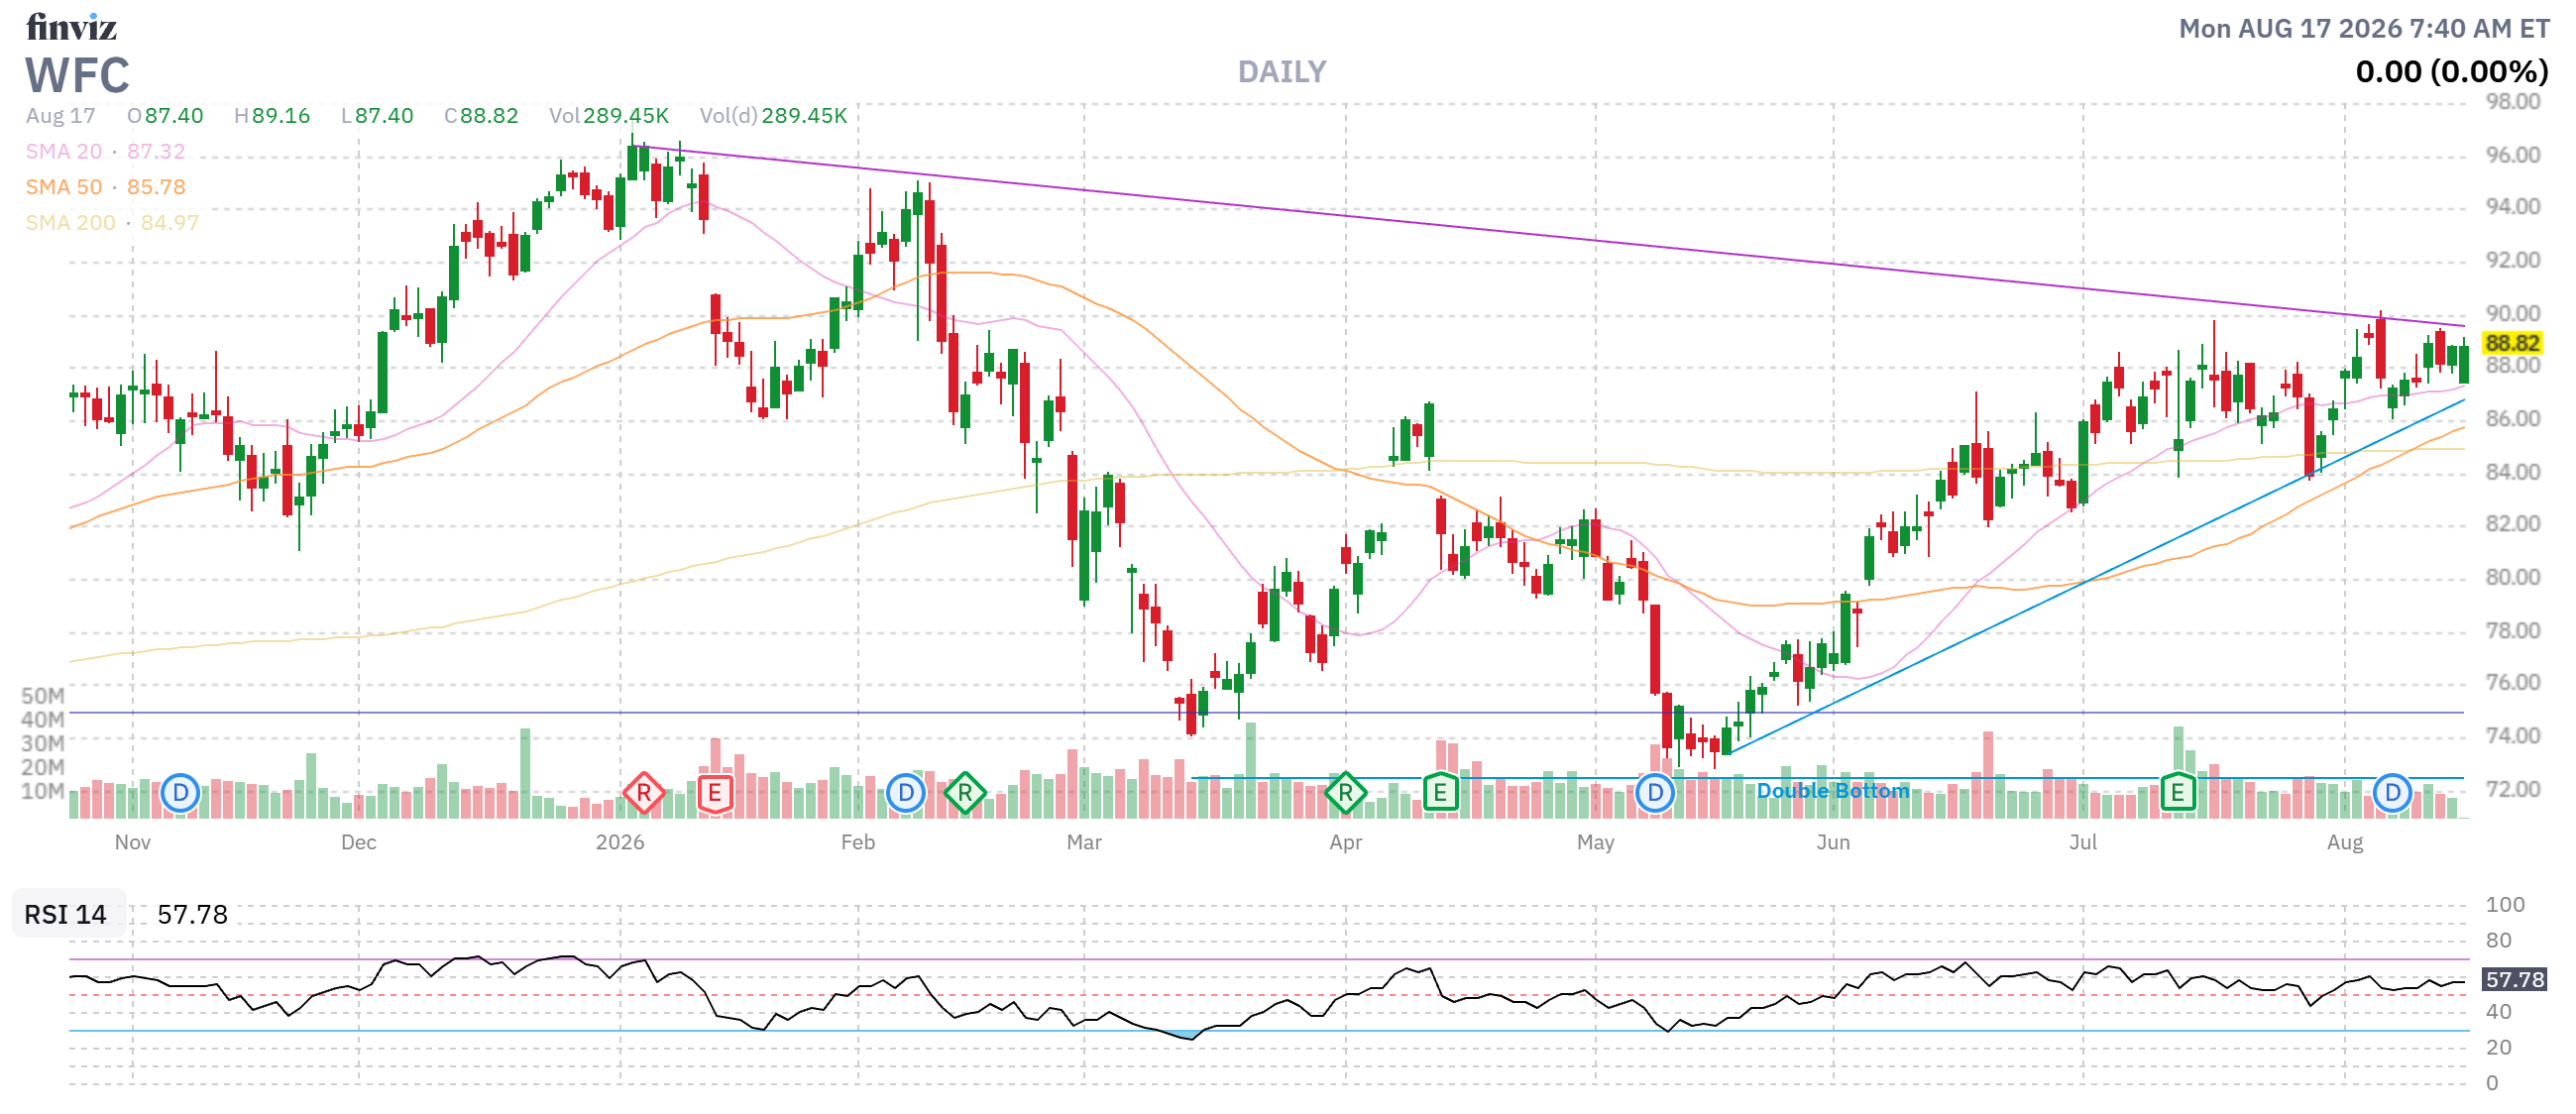Click the 80 label on the RSI axis

point(2498,940)
